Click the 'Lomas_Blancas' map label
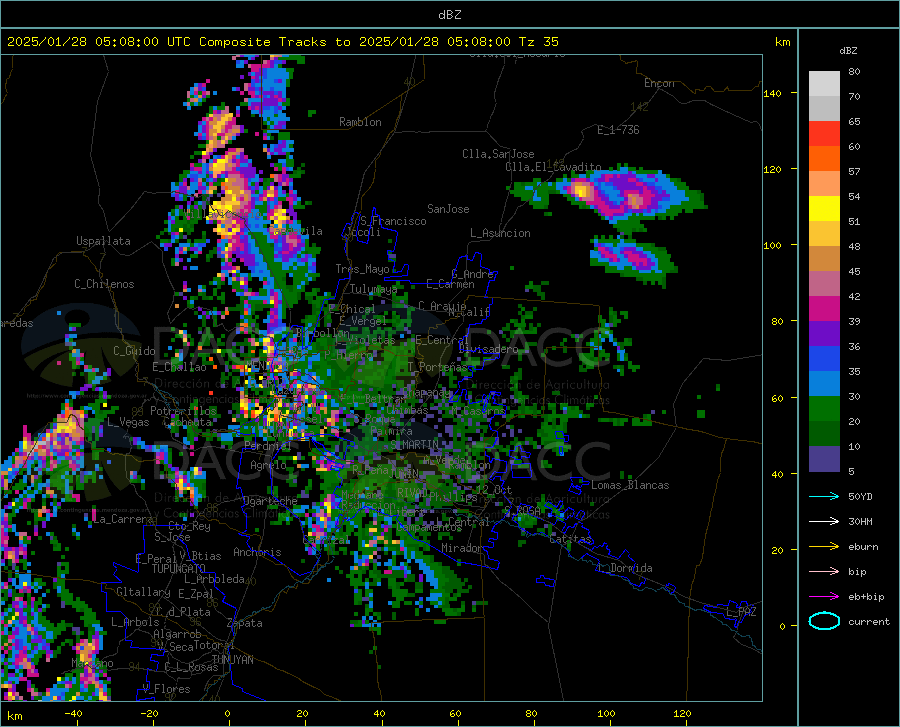Viewport: 900px width, 727px height. coord(630,485)
